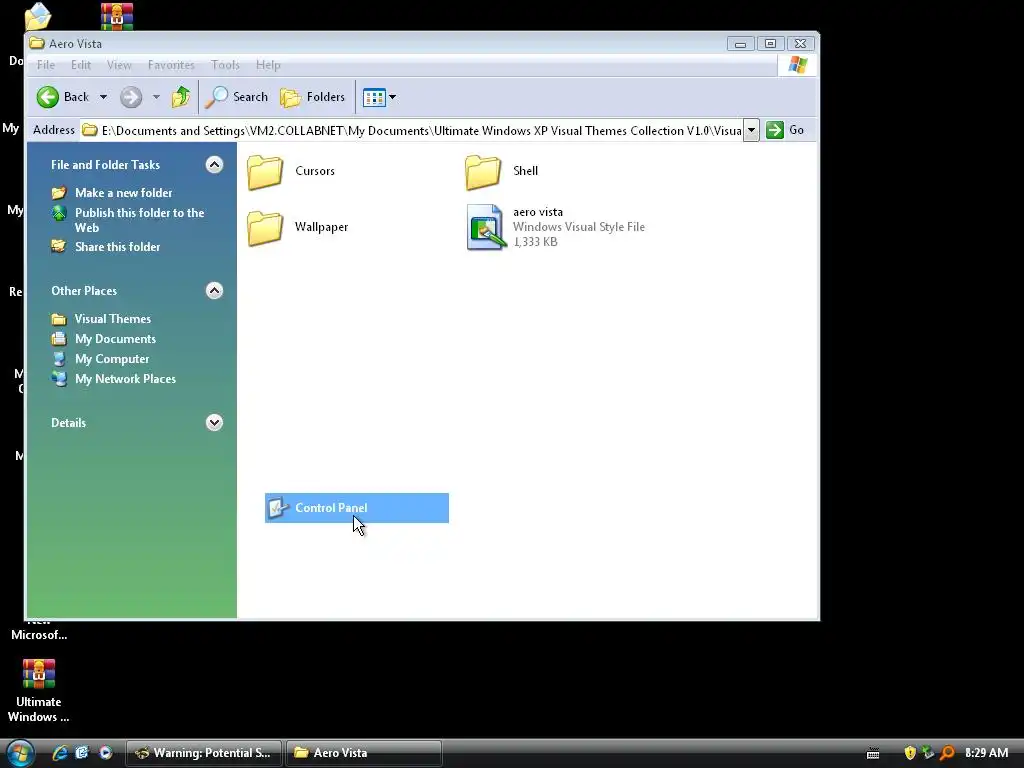Minimize the Aero Vista window
The width and height of the screenshot is (1024, 768).
point(740,44)
